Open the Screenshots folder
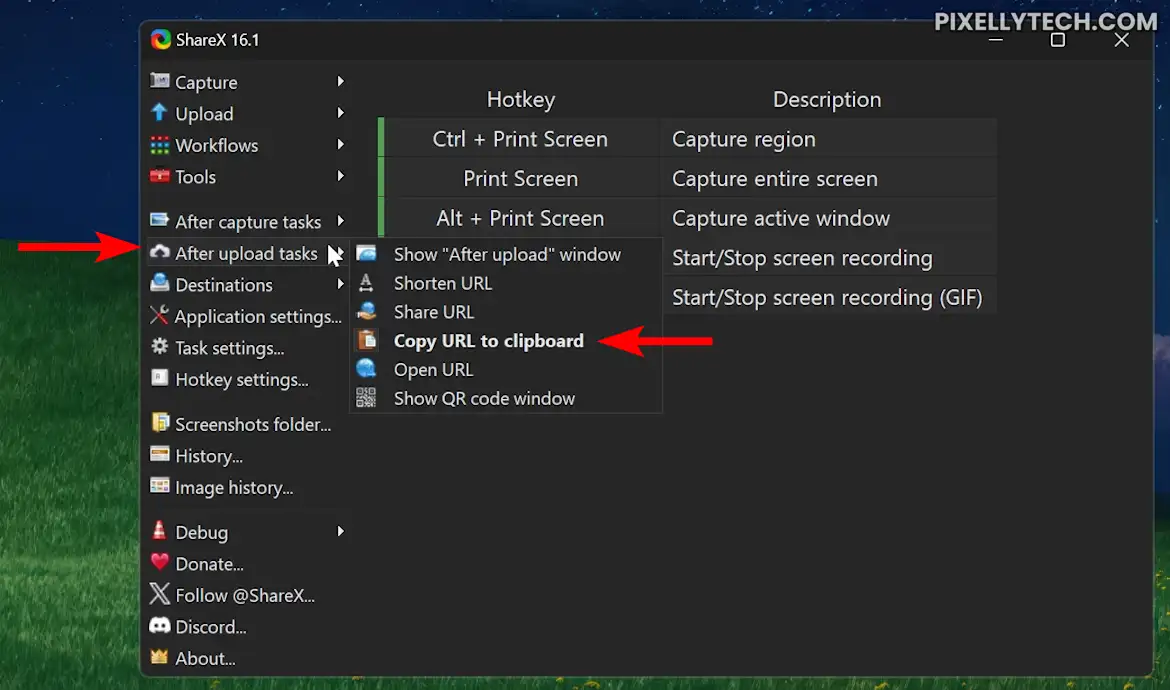 247,424
